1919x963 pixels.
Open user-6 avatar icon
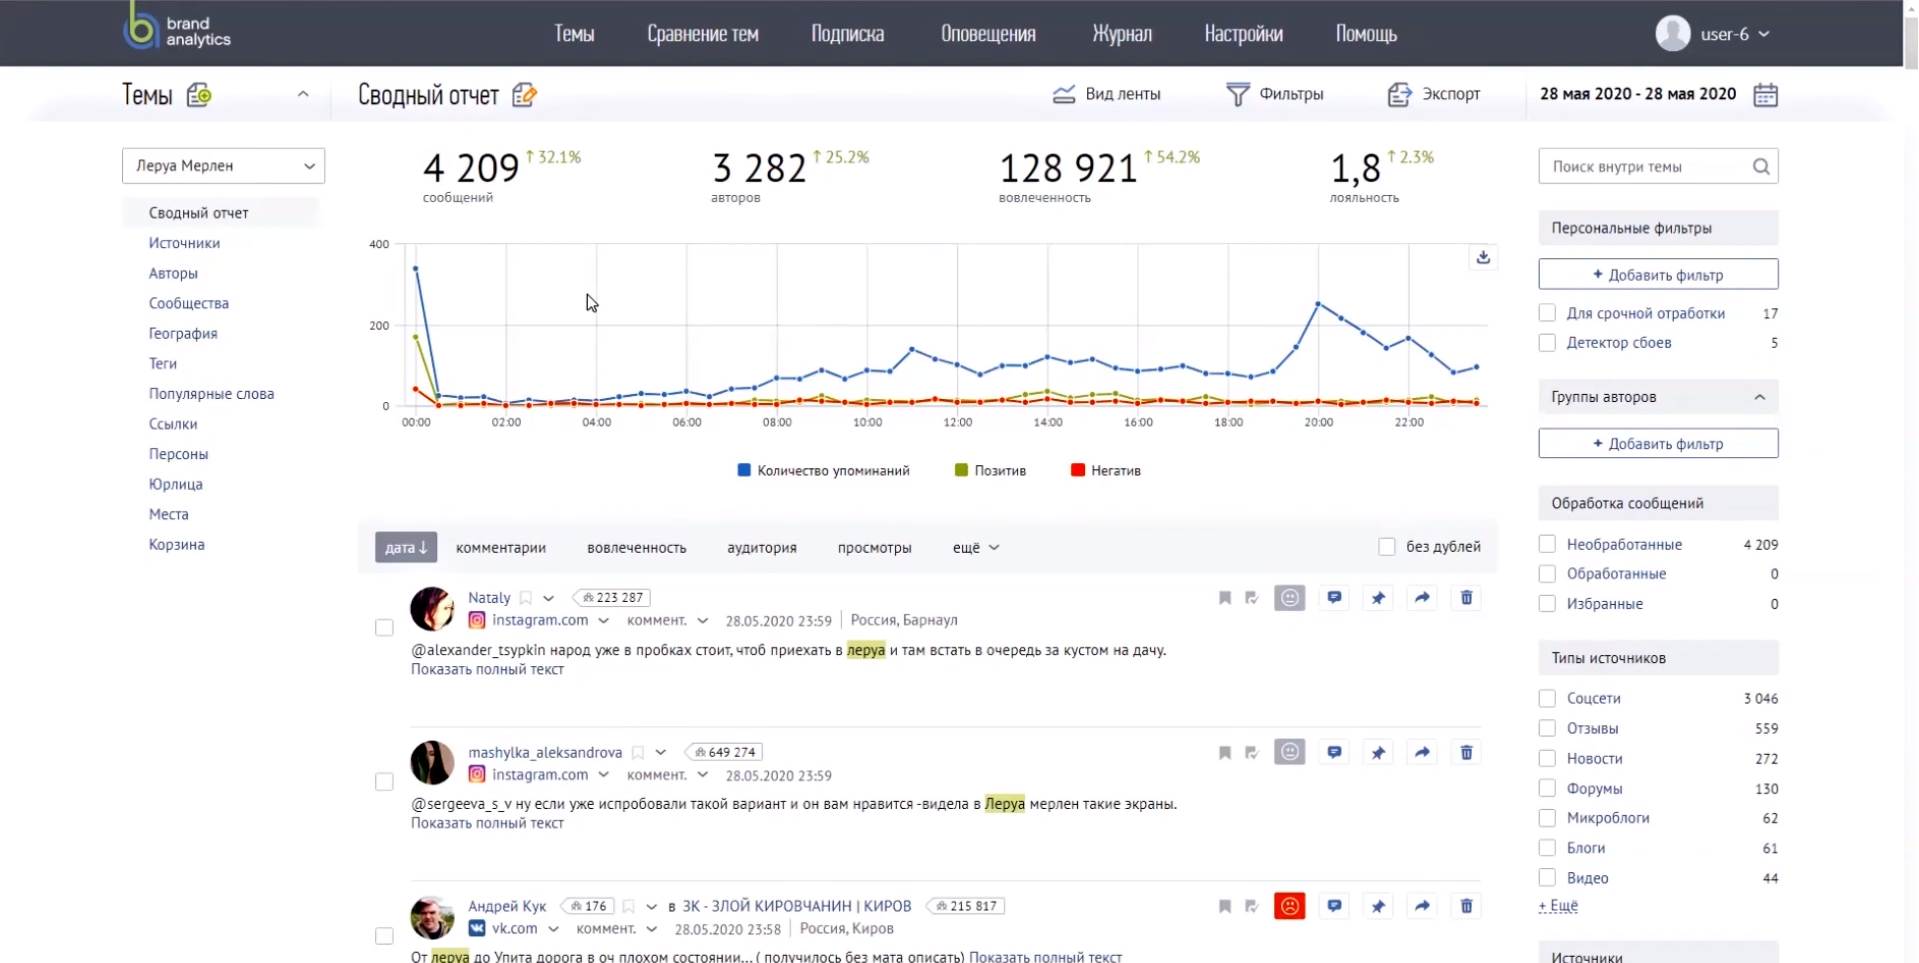[1672, 33]
